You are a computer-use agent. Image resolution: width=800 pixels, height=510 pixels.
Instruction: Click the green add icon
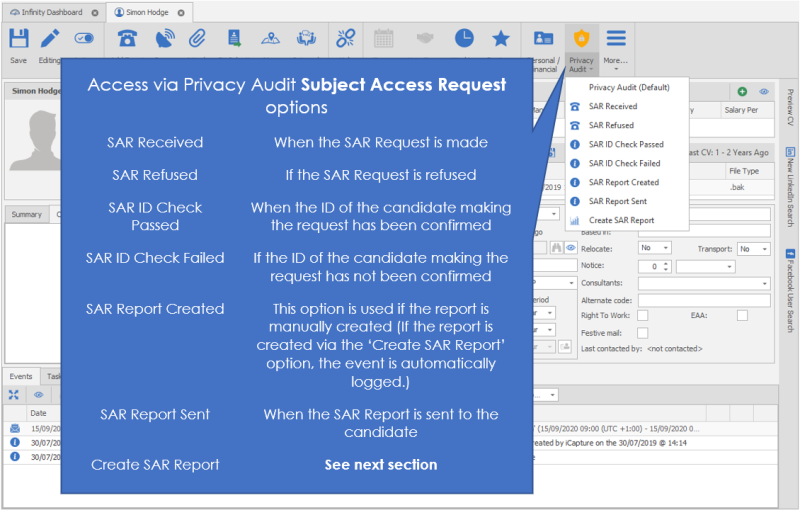point(742,91)
